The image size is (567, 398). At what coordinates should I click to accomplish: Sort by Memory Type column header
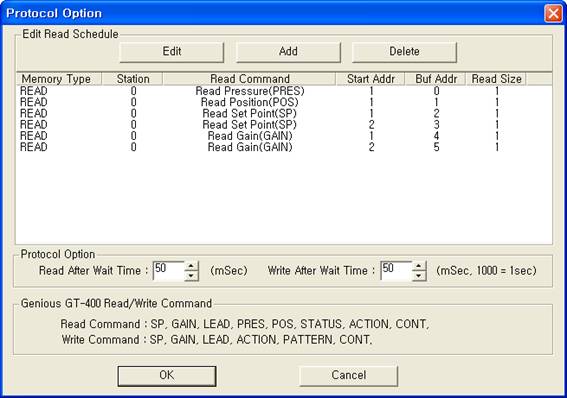59,79
